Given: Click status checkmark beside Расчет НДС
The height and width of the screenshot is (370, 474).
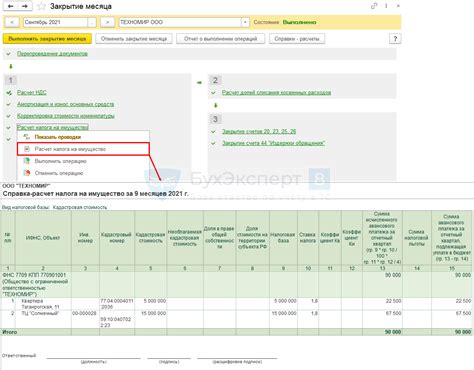Looking at the screenshot, I should click(x=9, y=93).
